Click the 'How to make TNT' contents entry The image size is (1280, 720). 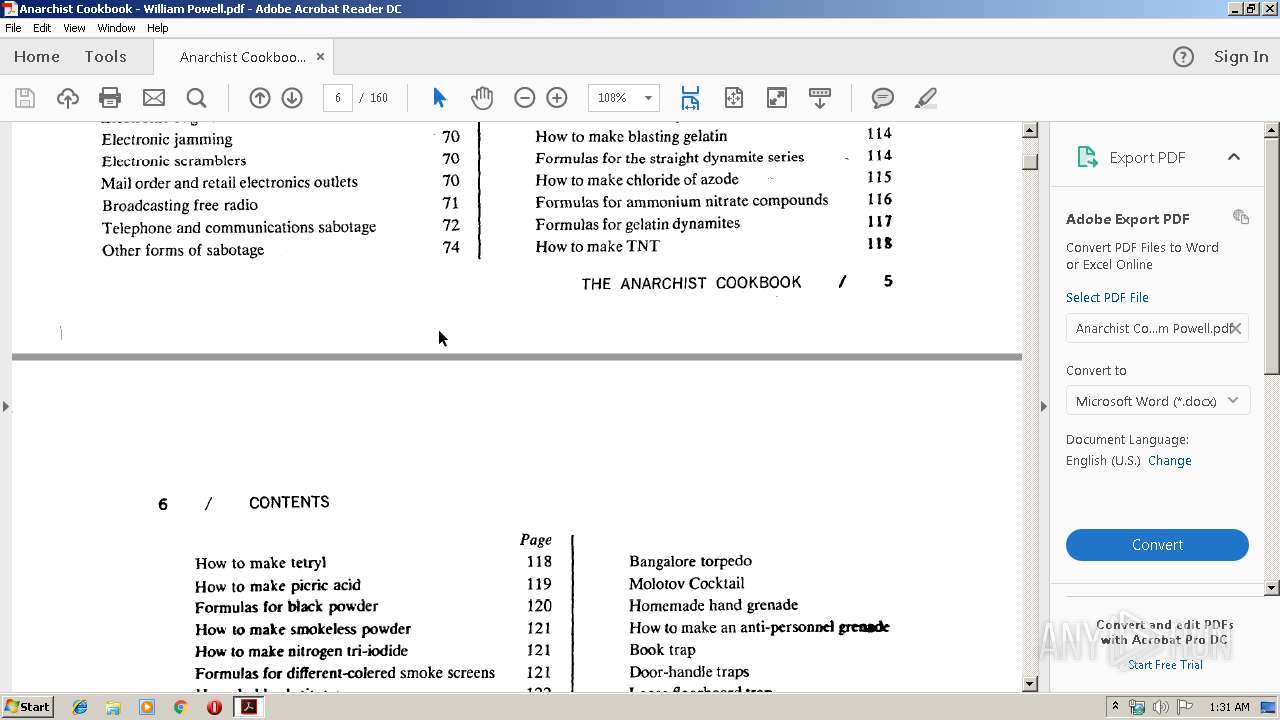click(x=598, y=246)
